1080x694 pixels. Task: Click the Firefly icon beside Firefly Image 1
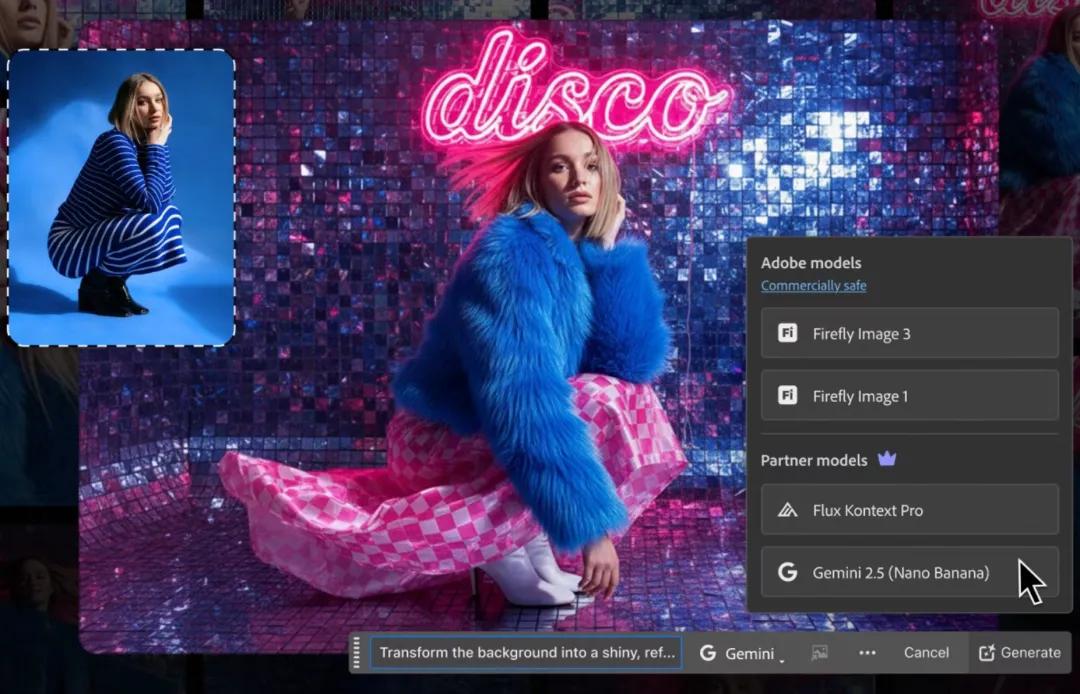[x=787, y=396]
